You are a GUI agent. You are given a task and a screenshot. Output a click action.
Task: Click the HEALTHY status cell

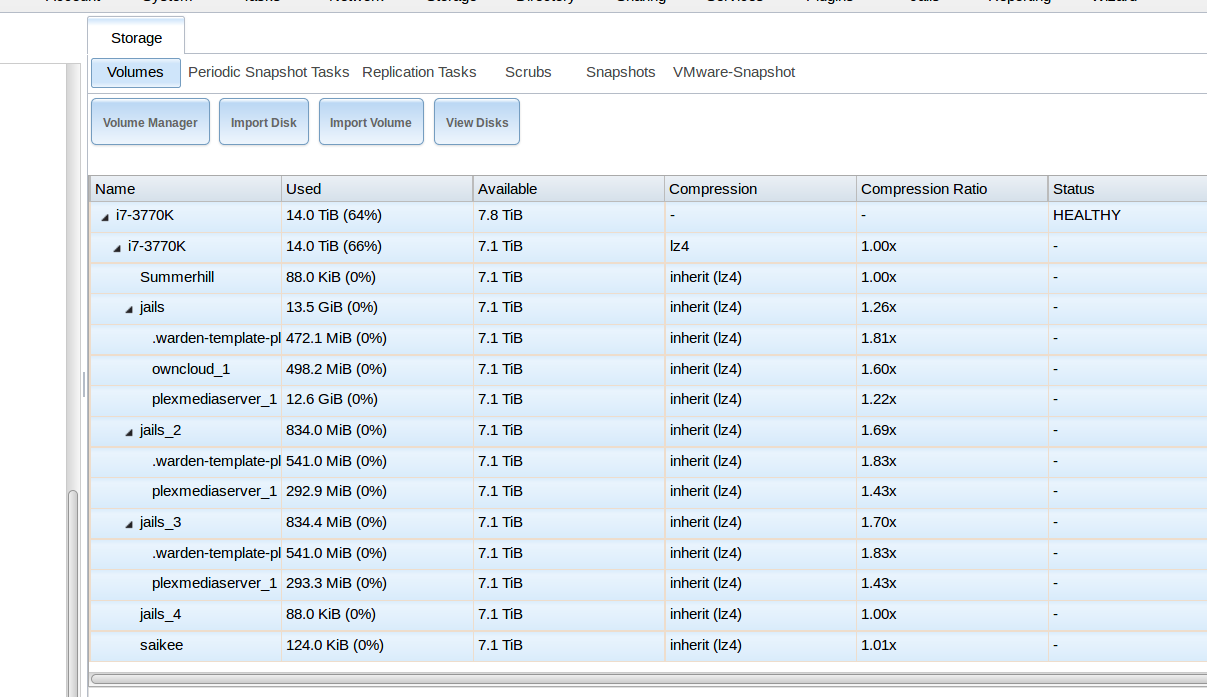pos(1086,215)
